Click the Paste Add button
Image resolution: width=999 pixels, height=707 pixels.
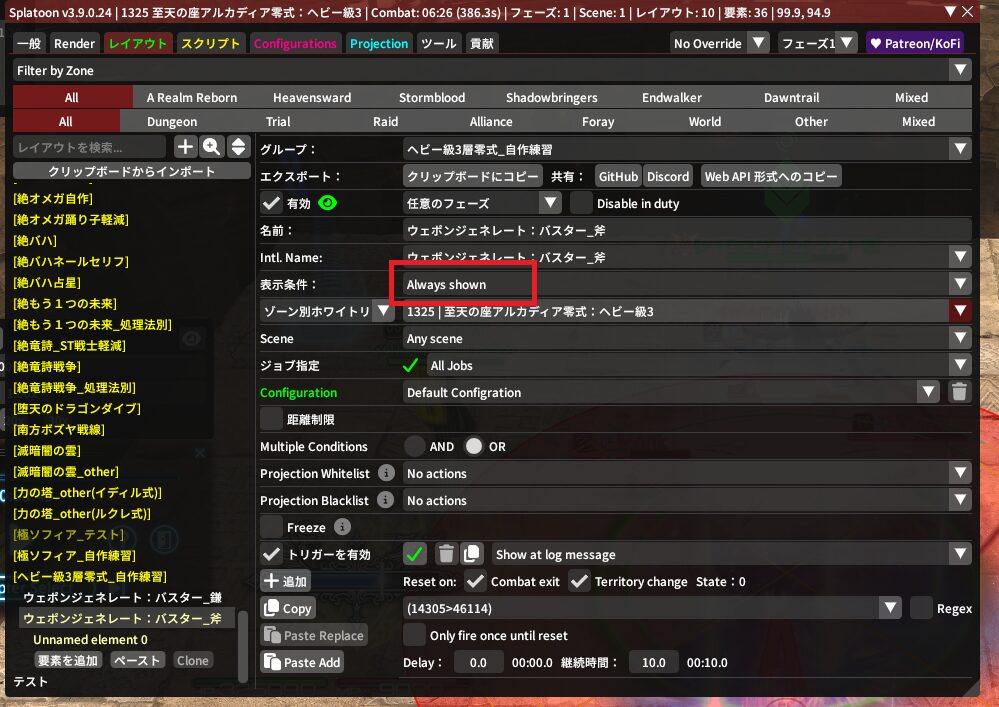(x=301, y=662)
